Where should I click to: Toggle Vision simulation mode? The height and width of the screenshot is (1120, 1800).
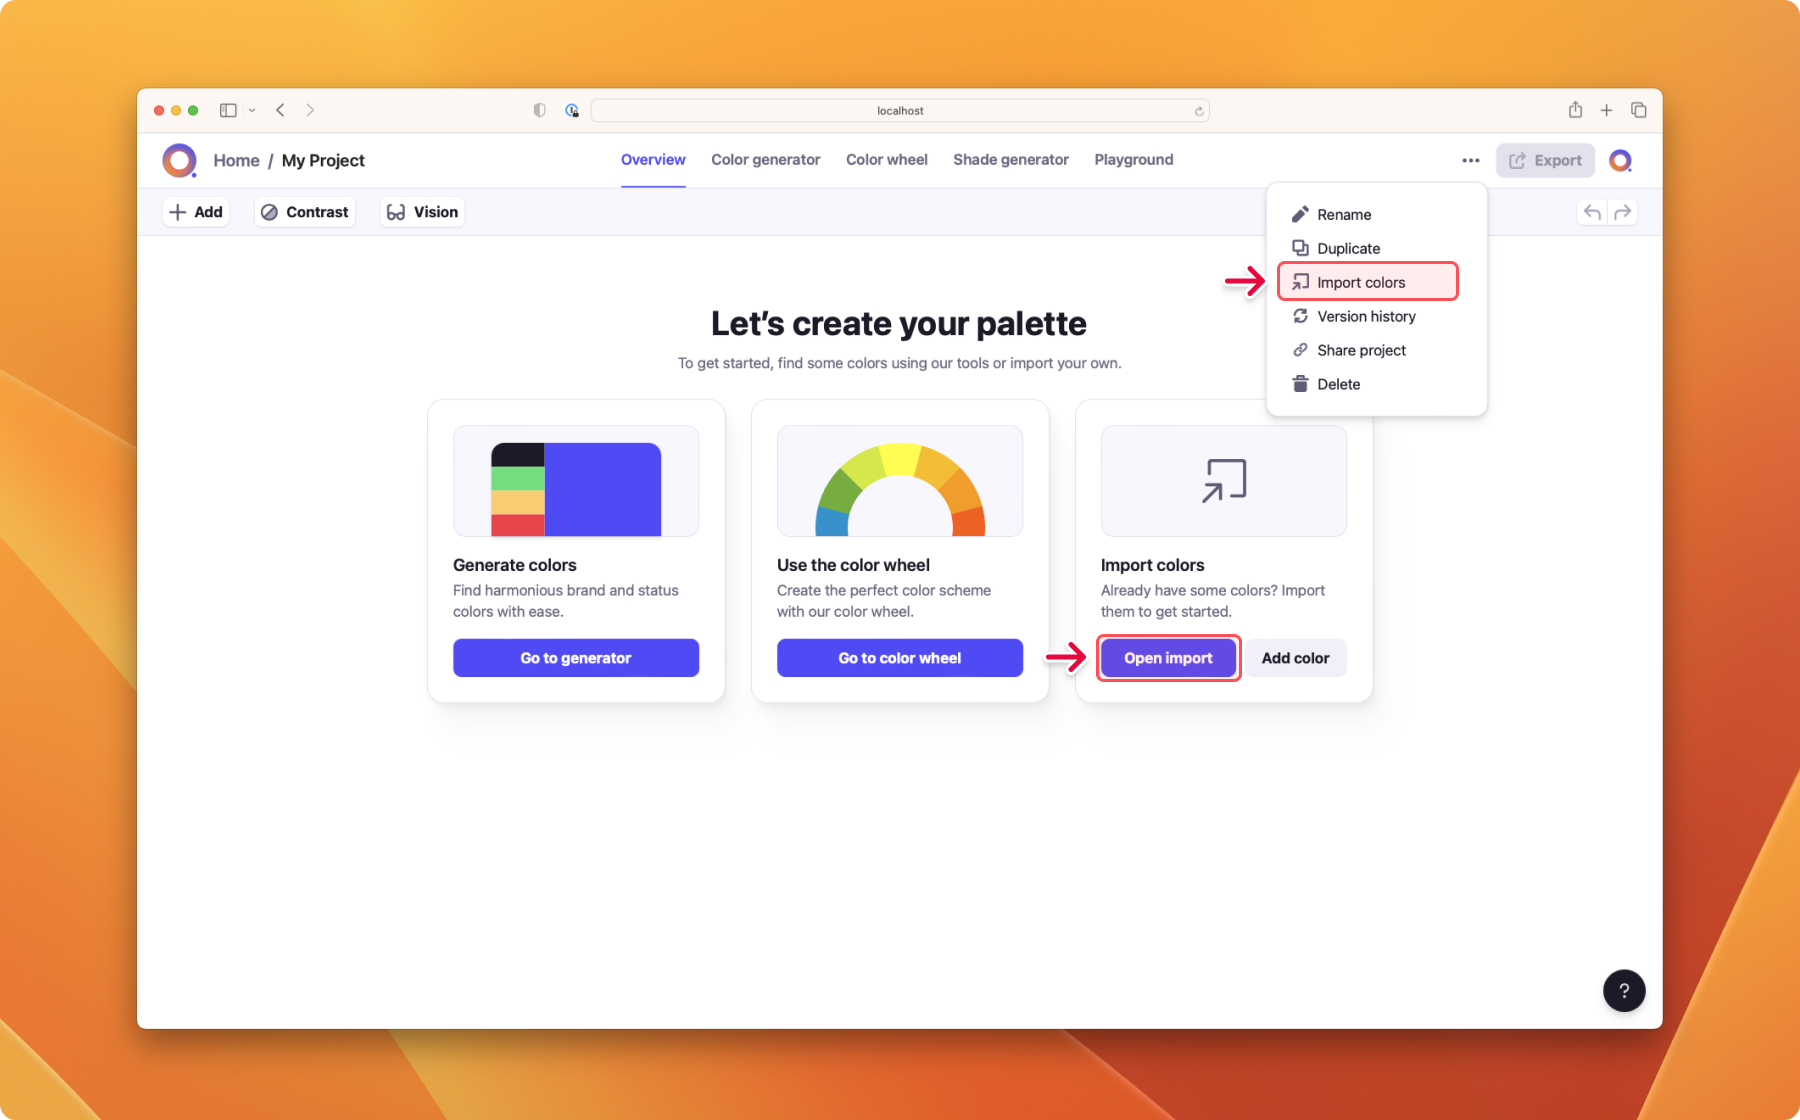click(422, 212)
